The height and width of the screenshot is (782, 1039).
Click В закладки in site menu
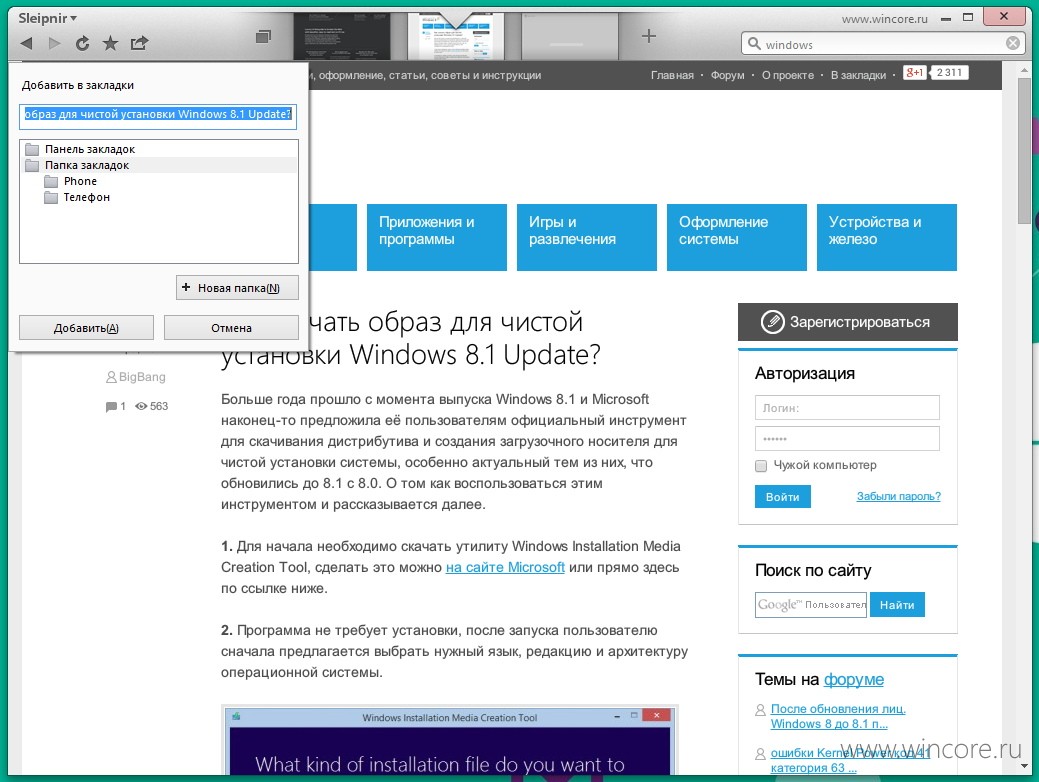click(x=858, y=76)
